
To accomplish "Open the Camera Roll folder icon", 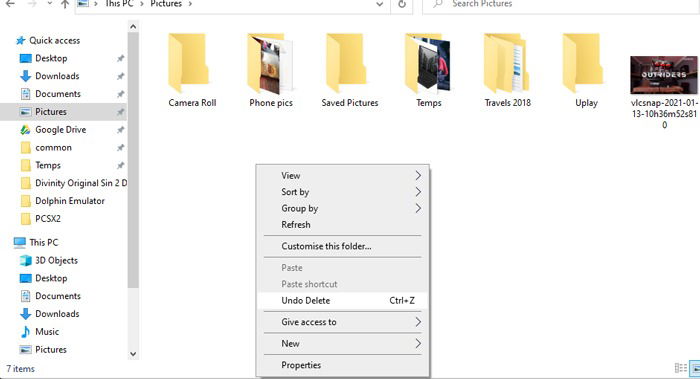I will click(x=188, y=63).
